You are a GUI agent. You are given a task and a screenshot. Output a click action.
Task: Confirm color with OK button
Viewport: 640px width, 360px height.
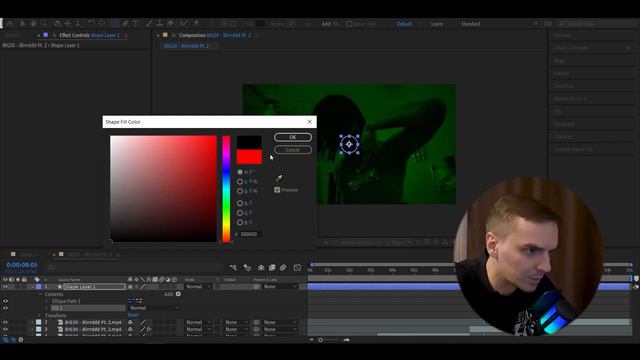[x=293, y=137]
